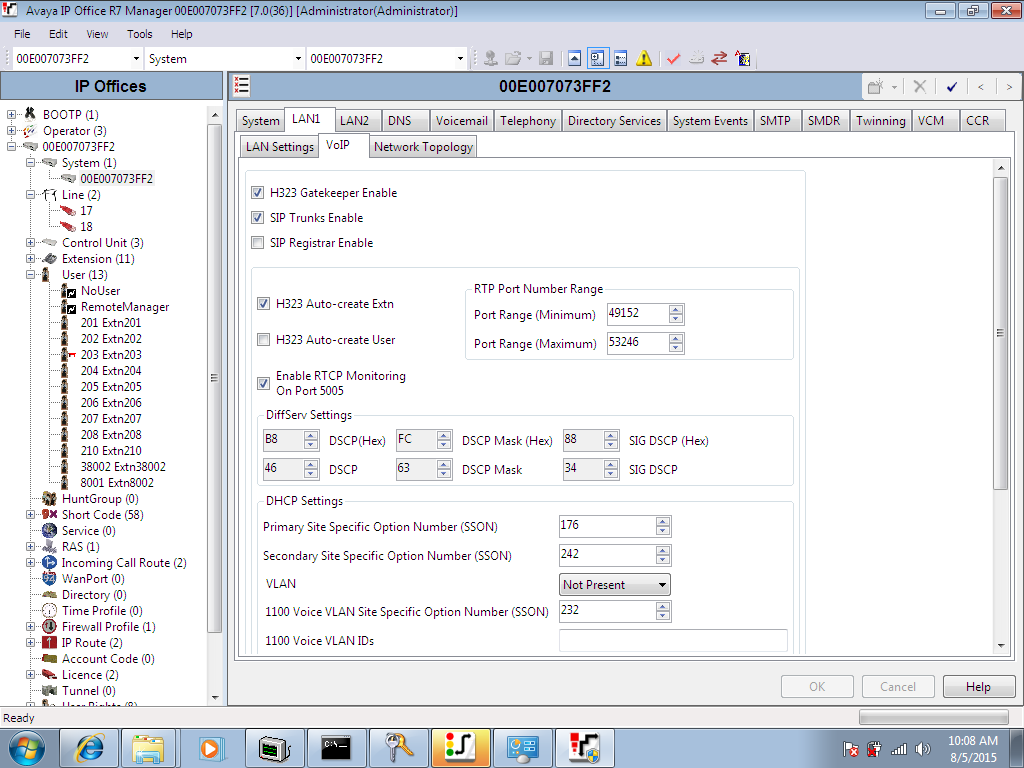Click the Open Configuration from IP Office icon

(490, 59)
